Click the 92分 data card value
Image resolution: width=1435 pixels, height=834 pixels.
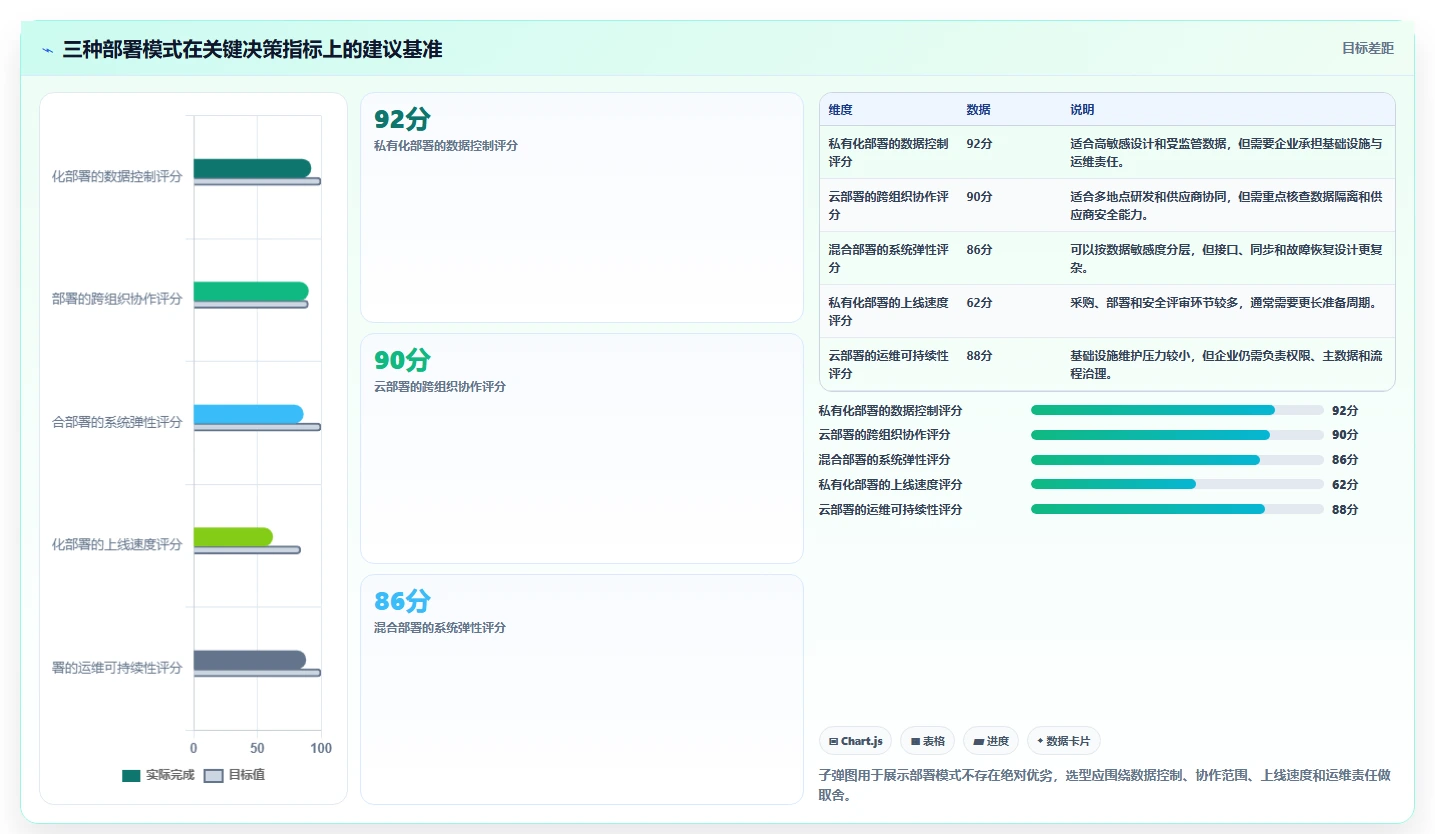(x=402, y=119)
